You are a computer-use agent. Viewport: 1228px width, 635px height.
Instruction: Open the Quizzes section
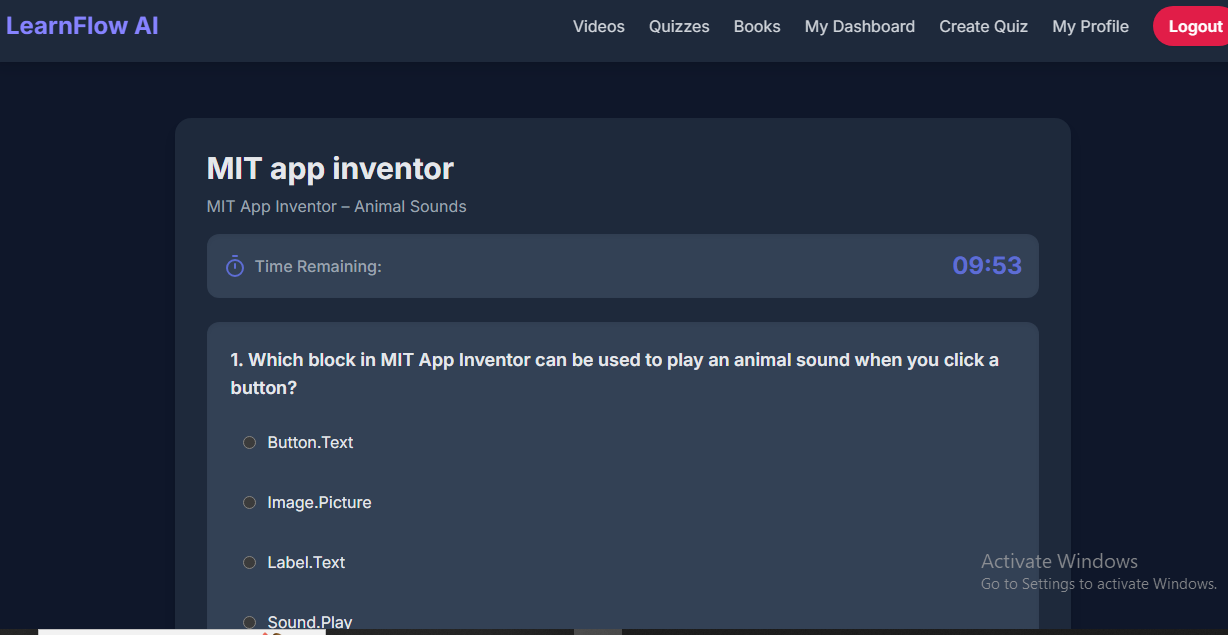[x=679, y=27]
